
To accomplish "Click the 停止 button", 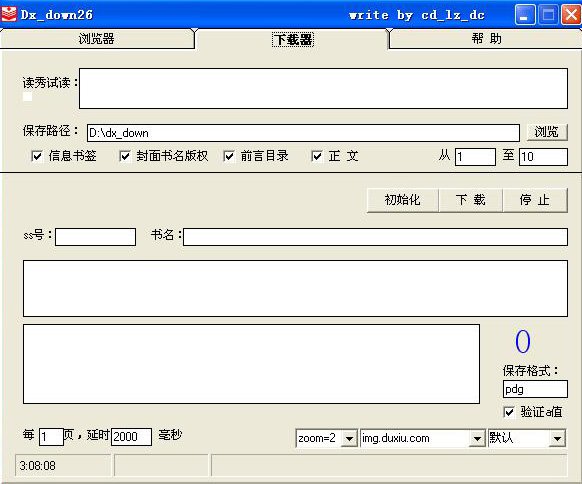I will pyautogui.click(x=535, y=200).
